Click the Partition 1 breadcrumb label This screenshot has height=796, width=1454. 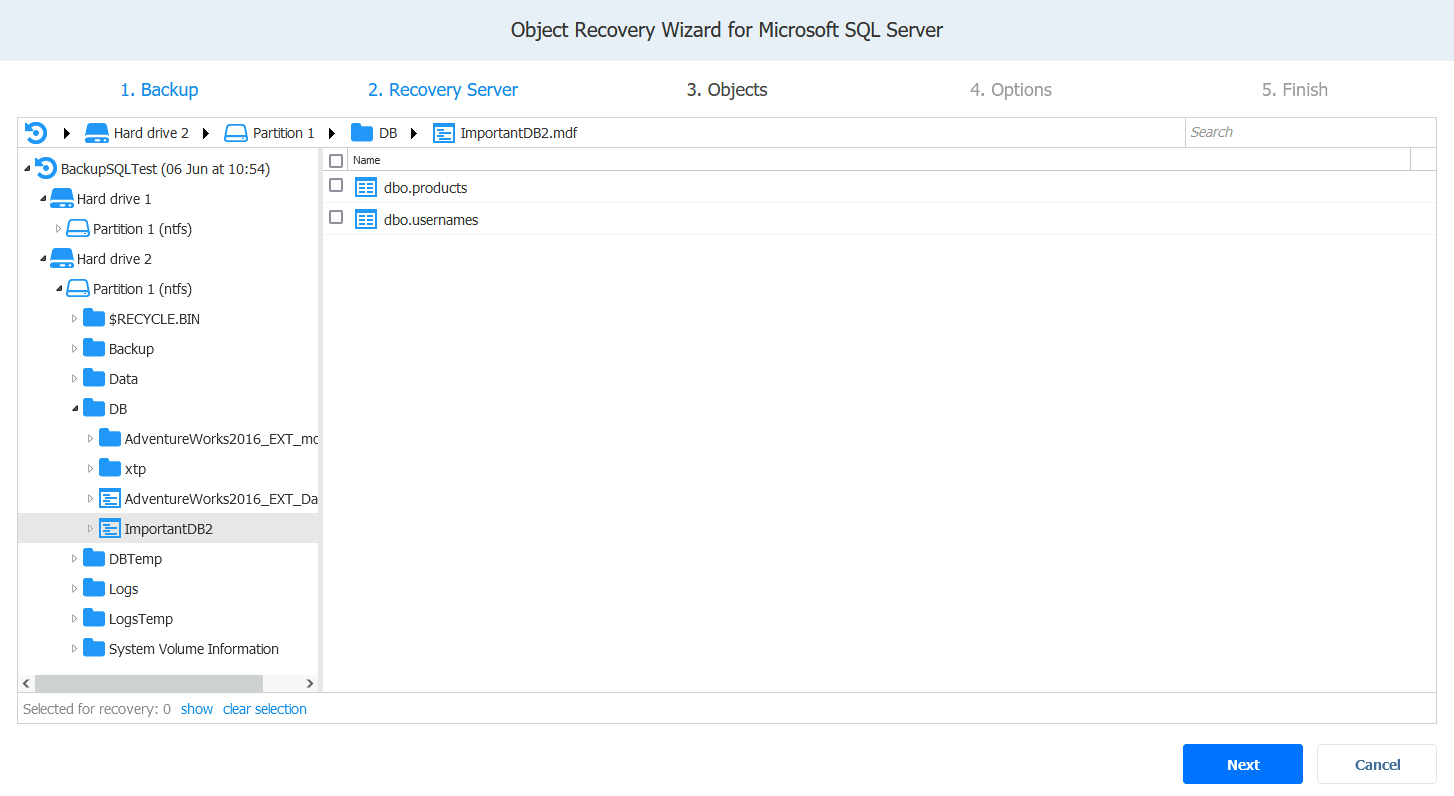click(284, 133)
